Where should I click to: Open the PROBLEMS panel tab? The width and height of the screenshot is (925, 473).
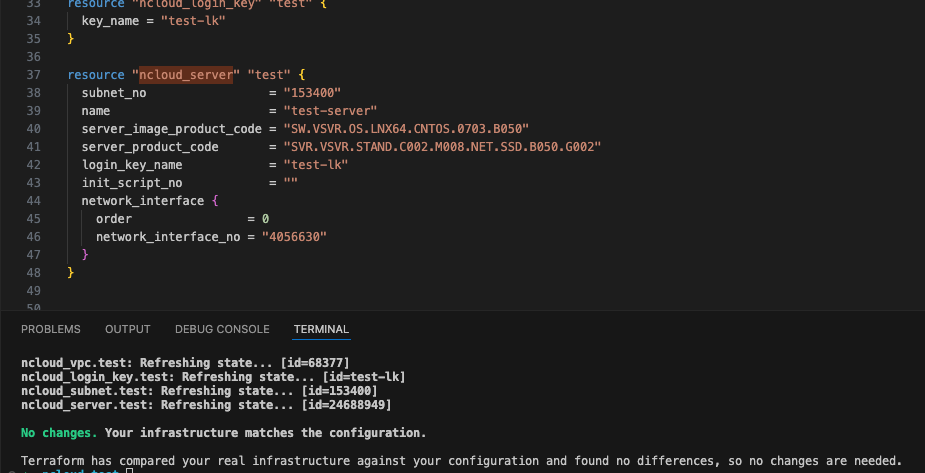(51, 329)
